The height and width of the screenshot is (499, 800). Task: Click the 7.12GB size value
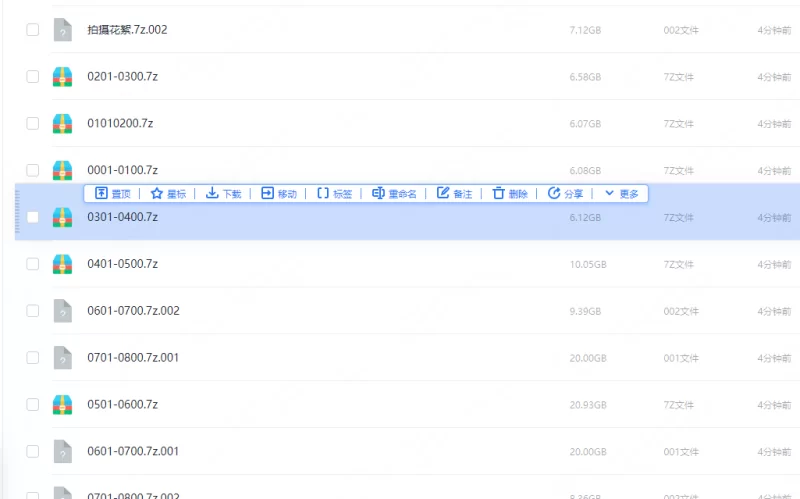click(585, 30)
